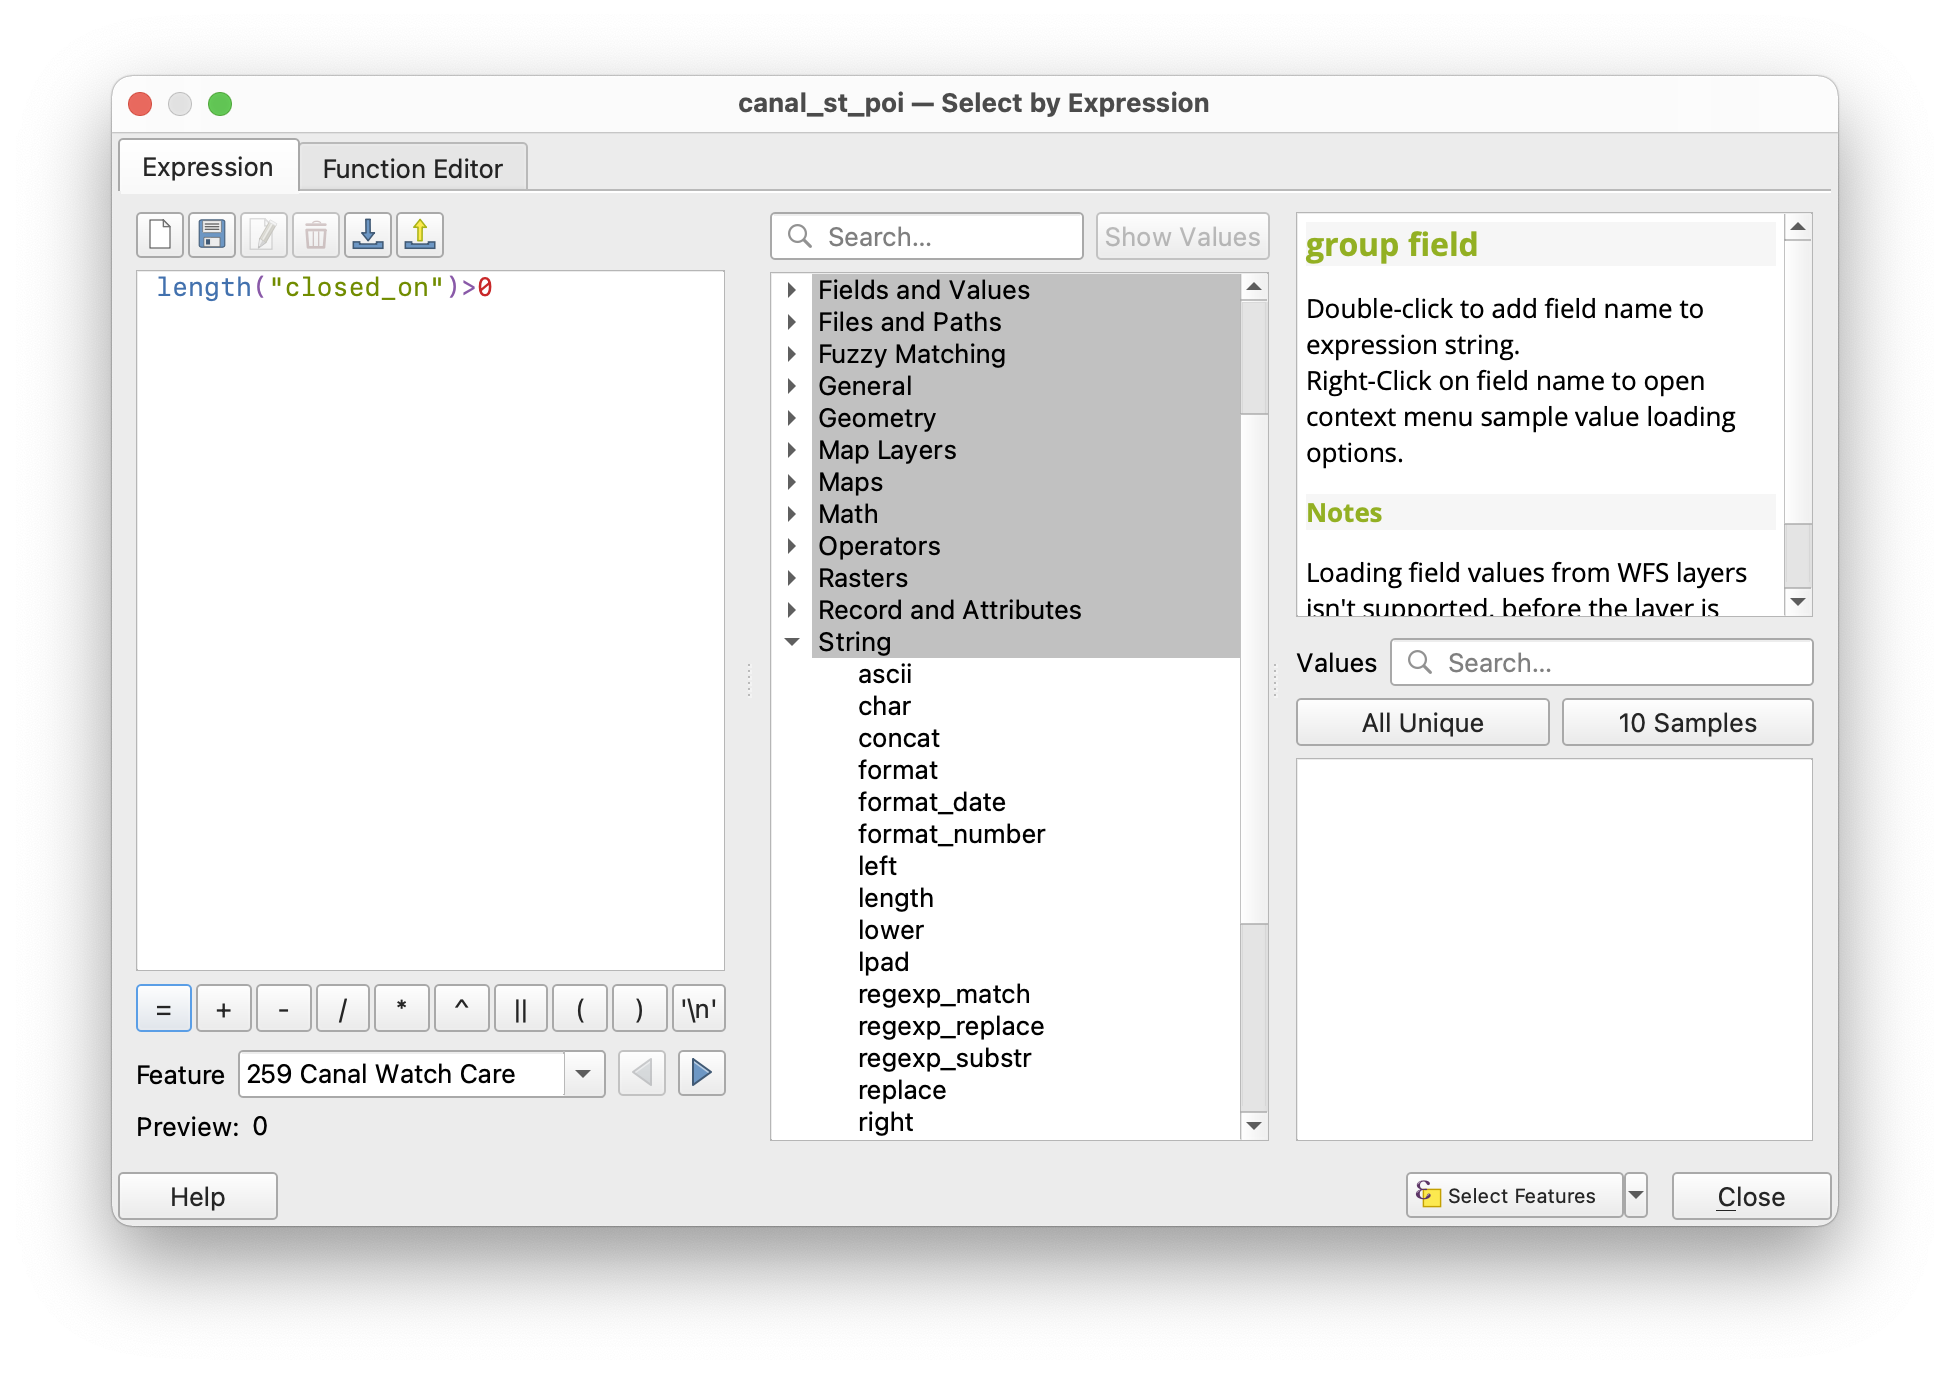Click the save expression floppy icon
Image resolution: width=1950 pixels, height=1374 pixels.
click(x=212, y=236)
